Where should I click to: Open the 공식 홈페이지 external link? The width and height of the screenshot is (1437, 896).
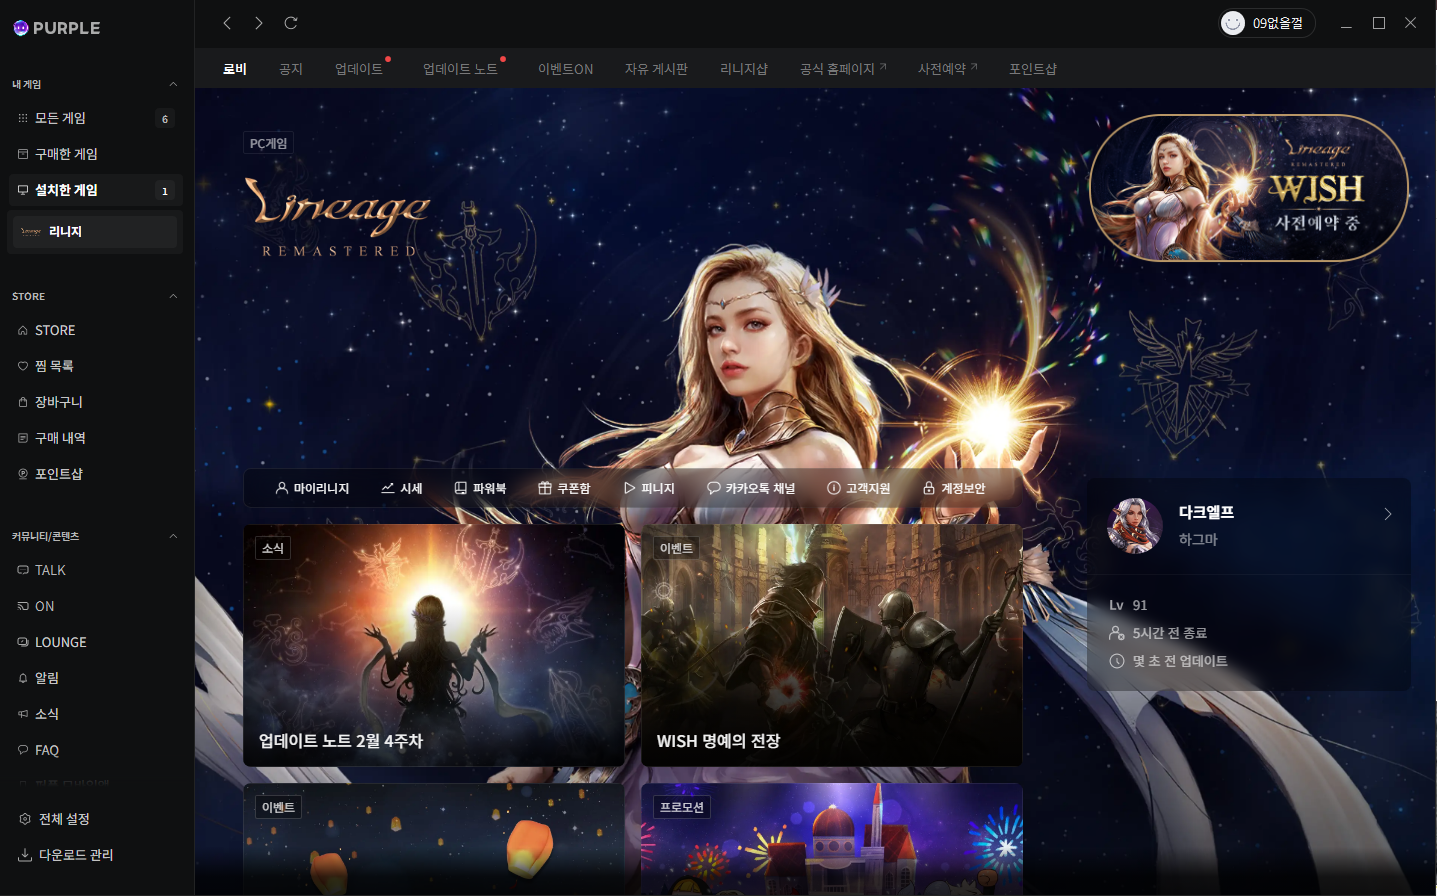(842, 68)
